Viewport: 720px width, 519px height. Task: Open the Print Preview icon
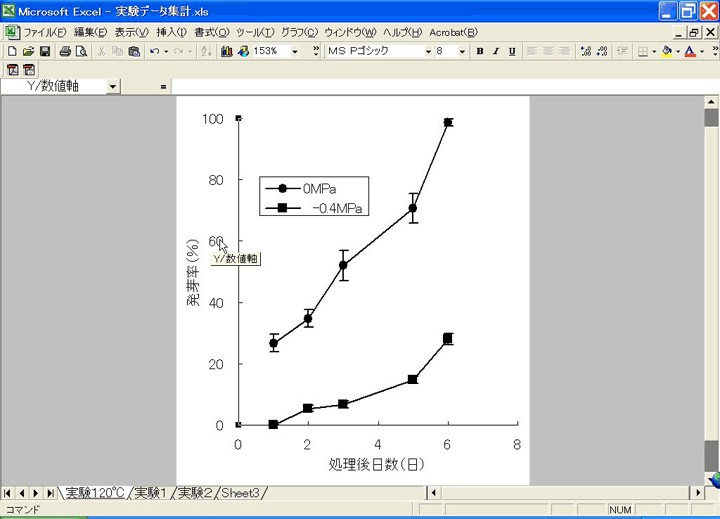tap(80, 51)
